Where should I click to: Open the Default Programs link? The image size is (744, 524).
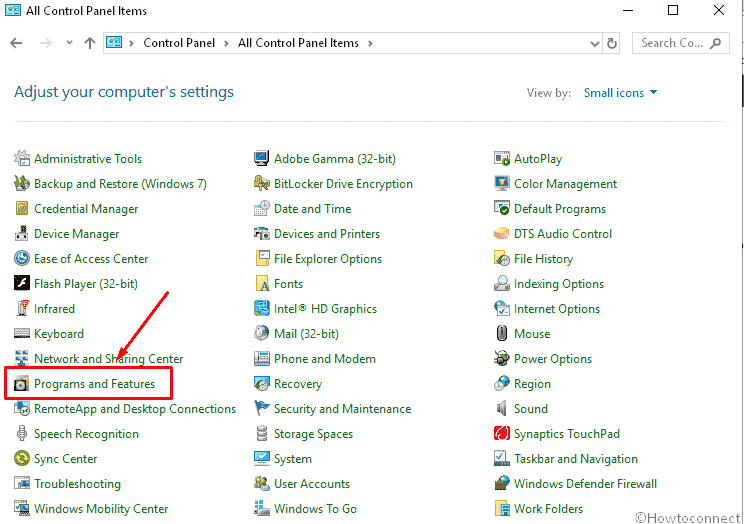tap(560, 209)
